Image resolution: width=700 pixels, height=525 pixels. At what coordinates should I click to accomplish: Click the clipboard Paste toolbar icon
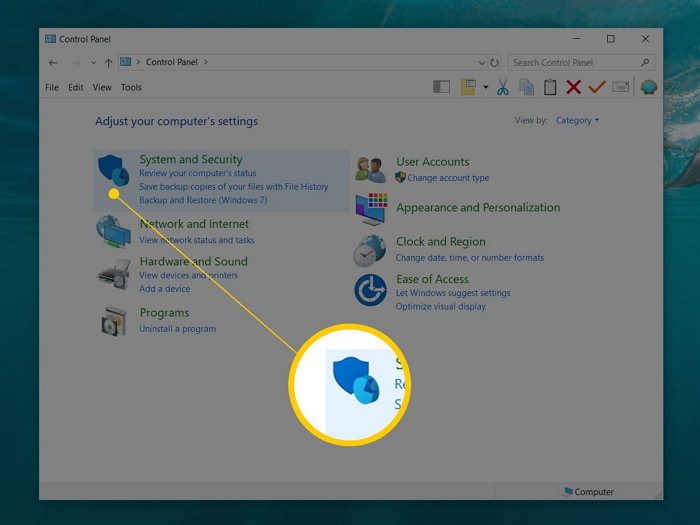[x=550, y=88]
